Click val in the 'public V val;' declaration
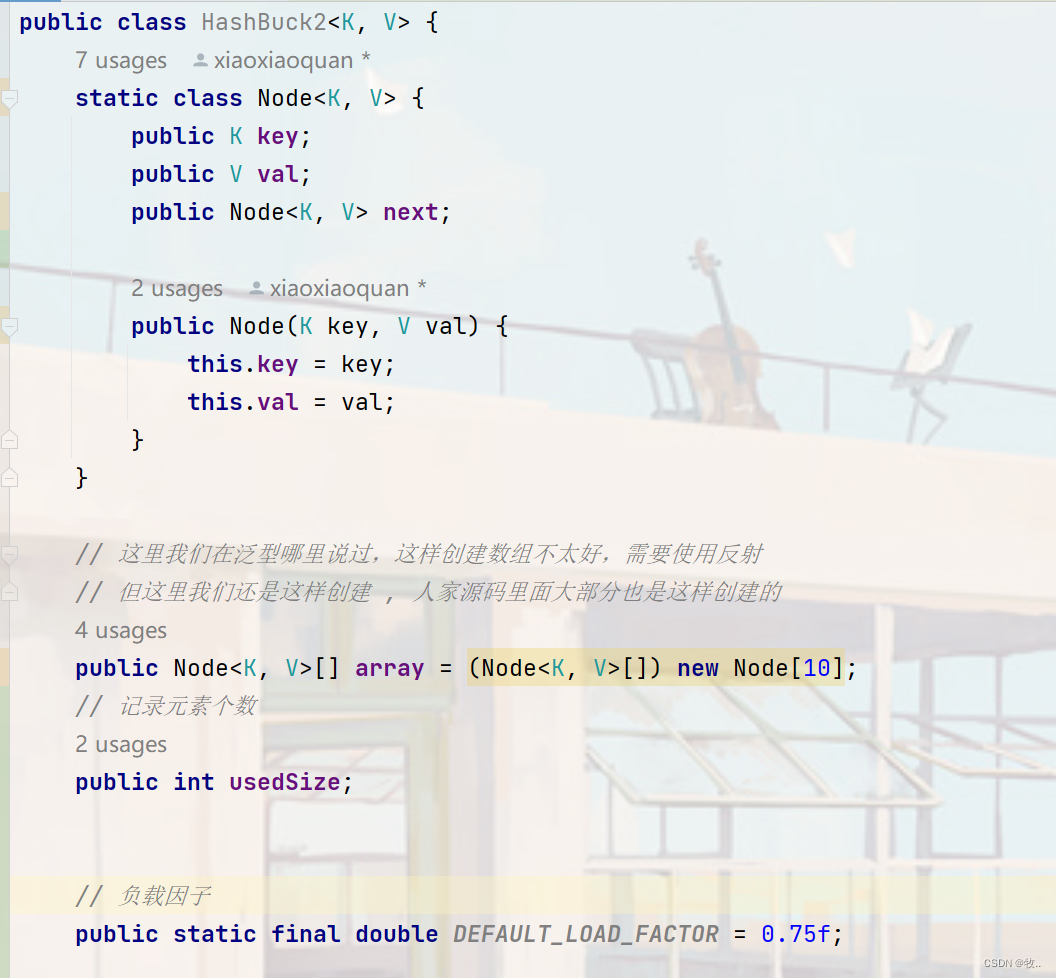 [x=277, y=174]
